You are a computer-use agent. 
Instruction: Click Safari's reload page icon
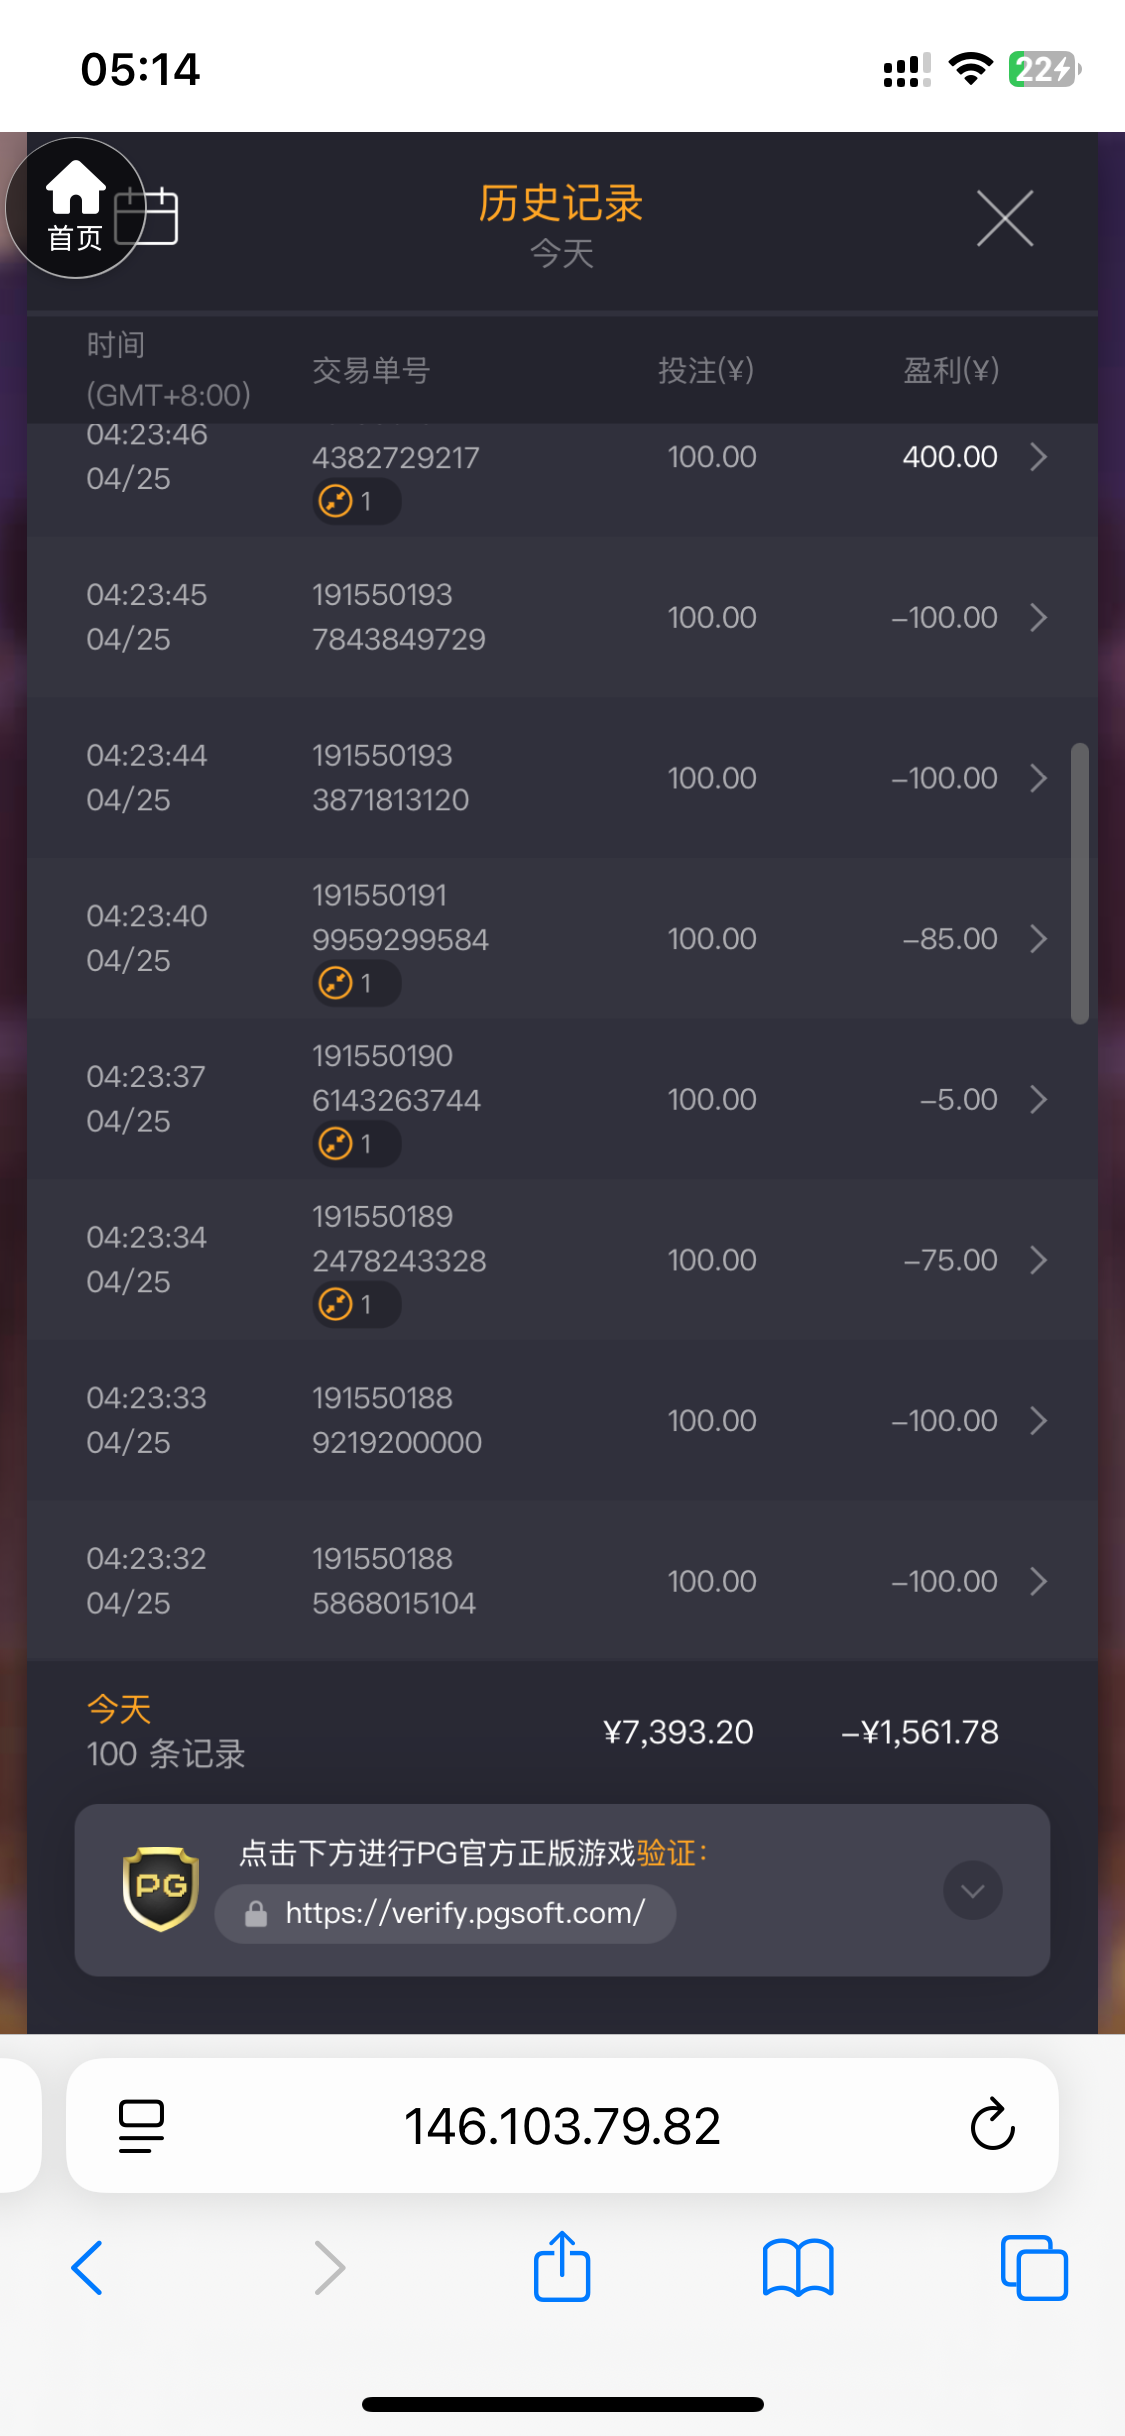pyautogui.click(x=992, y=2125)
